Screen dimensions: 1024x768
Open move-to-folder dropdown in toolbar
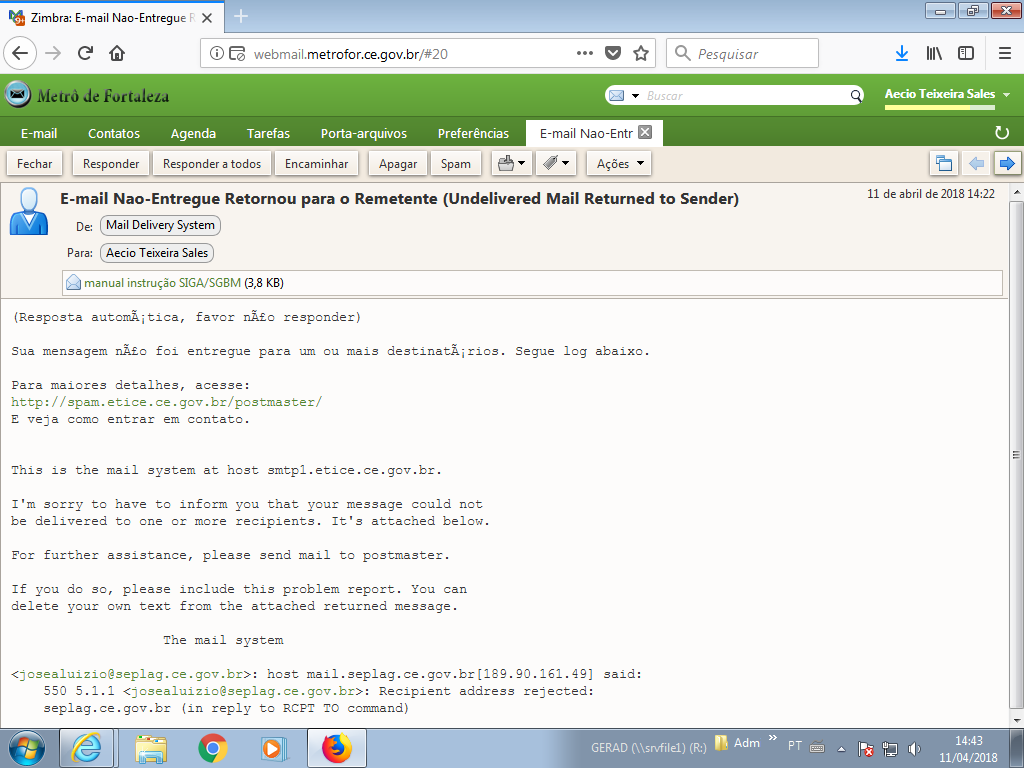click(x=511, y=163)
